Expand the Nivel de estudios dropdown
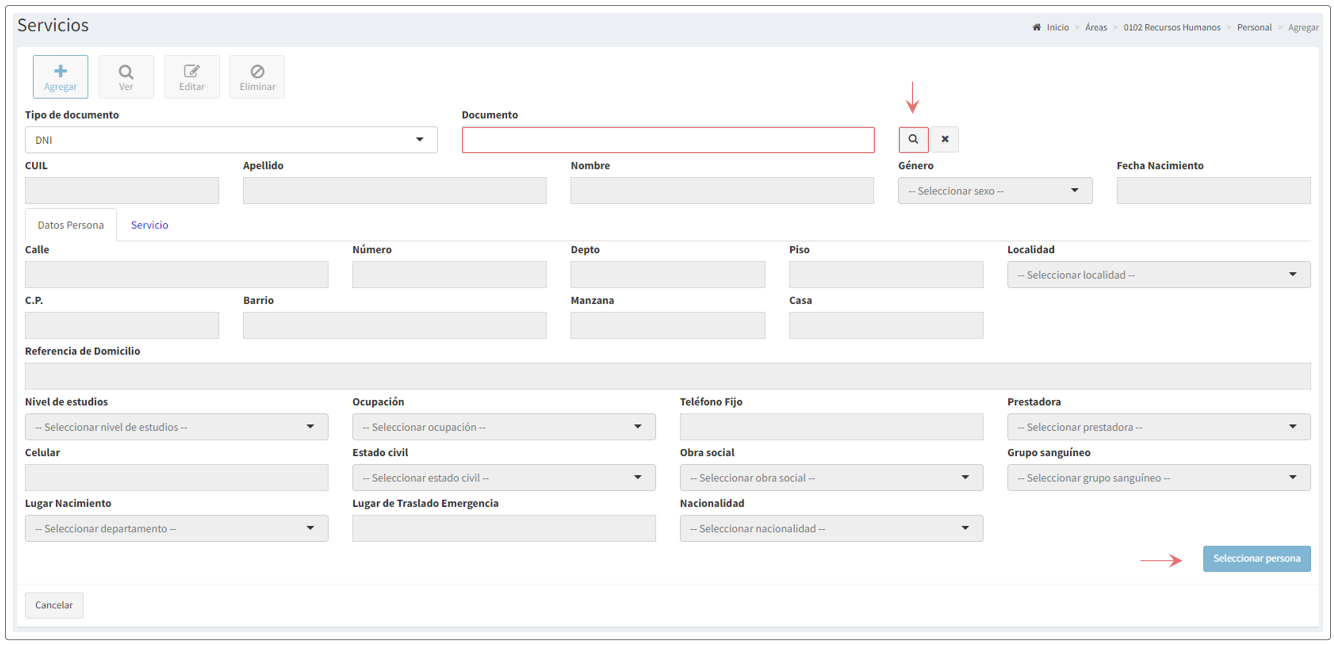1334x646 pixels. tap(176, 427)
